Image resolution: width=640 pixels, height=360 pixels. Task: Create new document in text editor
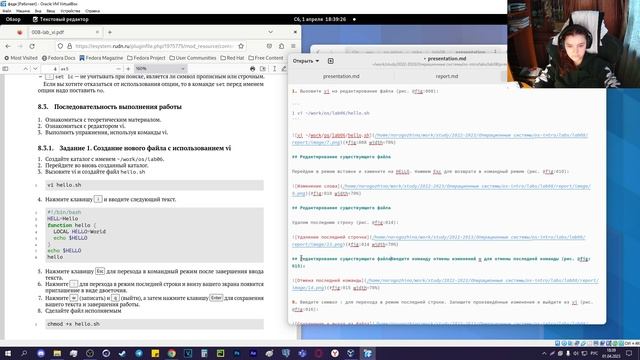331,61
